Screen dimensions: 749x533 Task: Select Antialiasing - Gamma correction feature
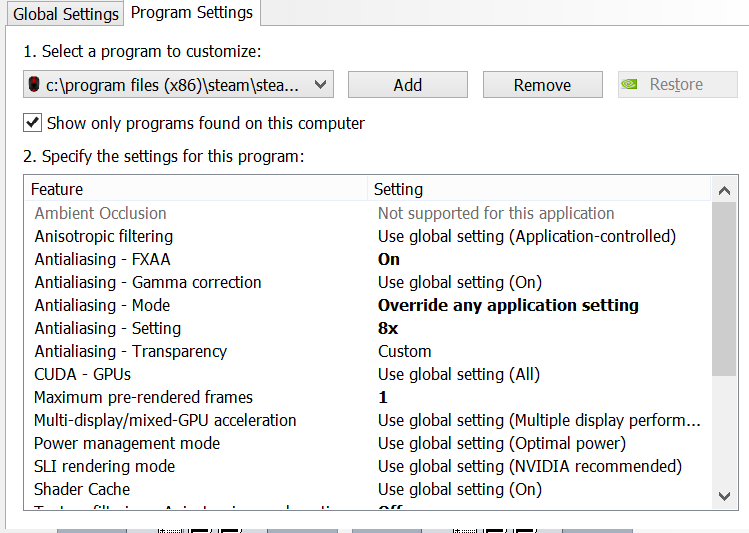[x=148, y=282]
